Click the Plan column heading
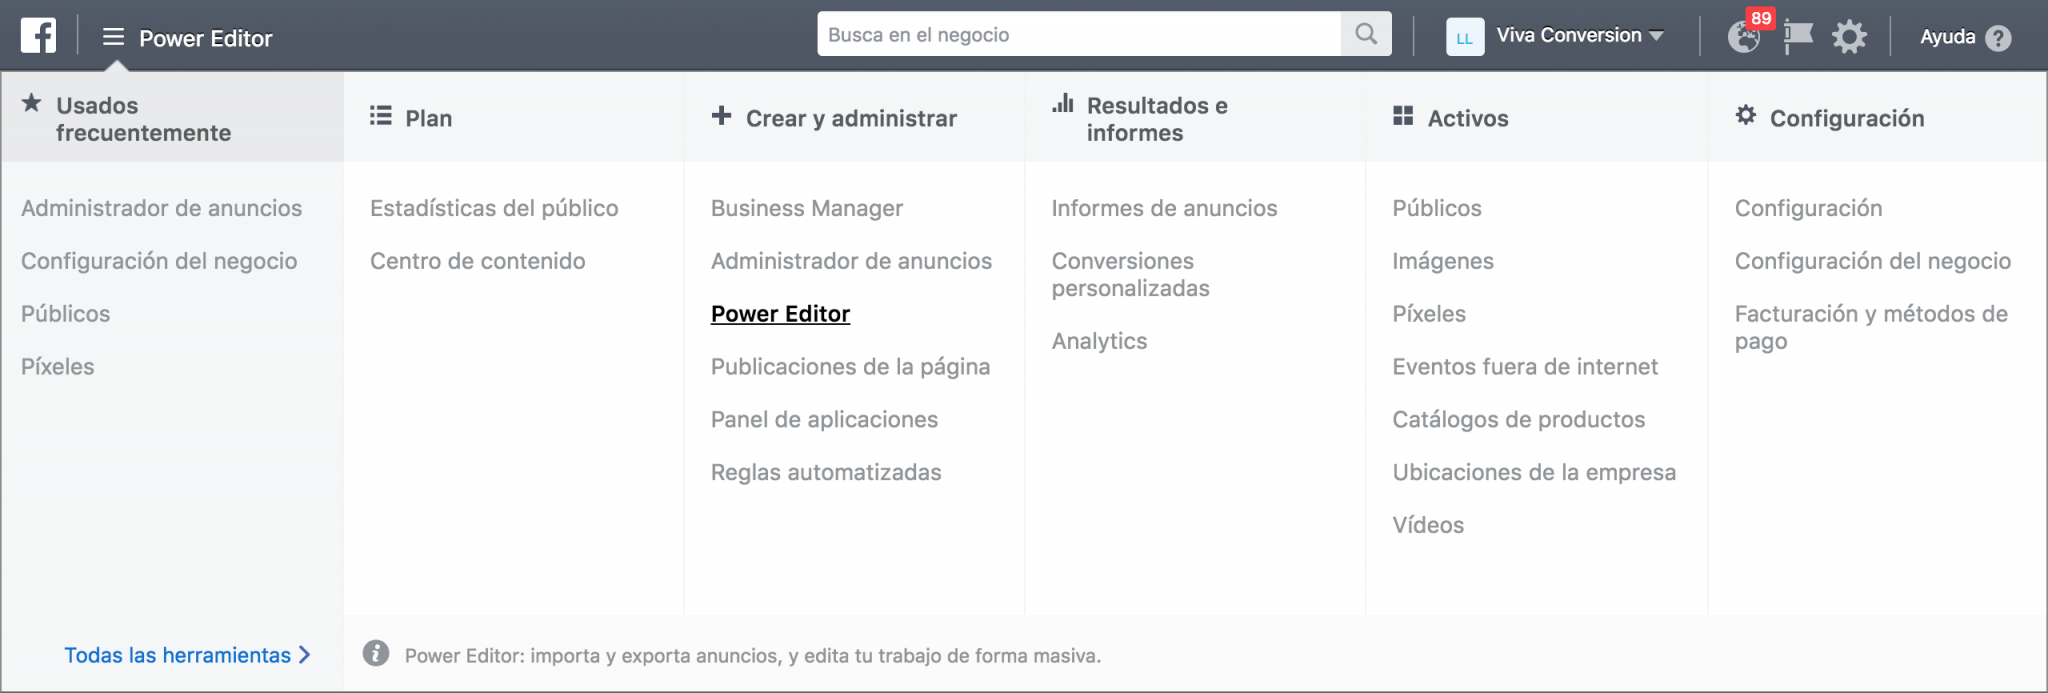The image size is (2048, 693). (x=428, y=118)
